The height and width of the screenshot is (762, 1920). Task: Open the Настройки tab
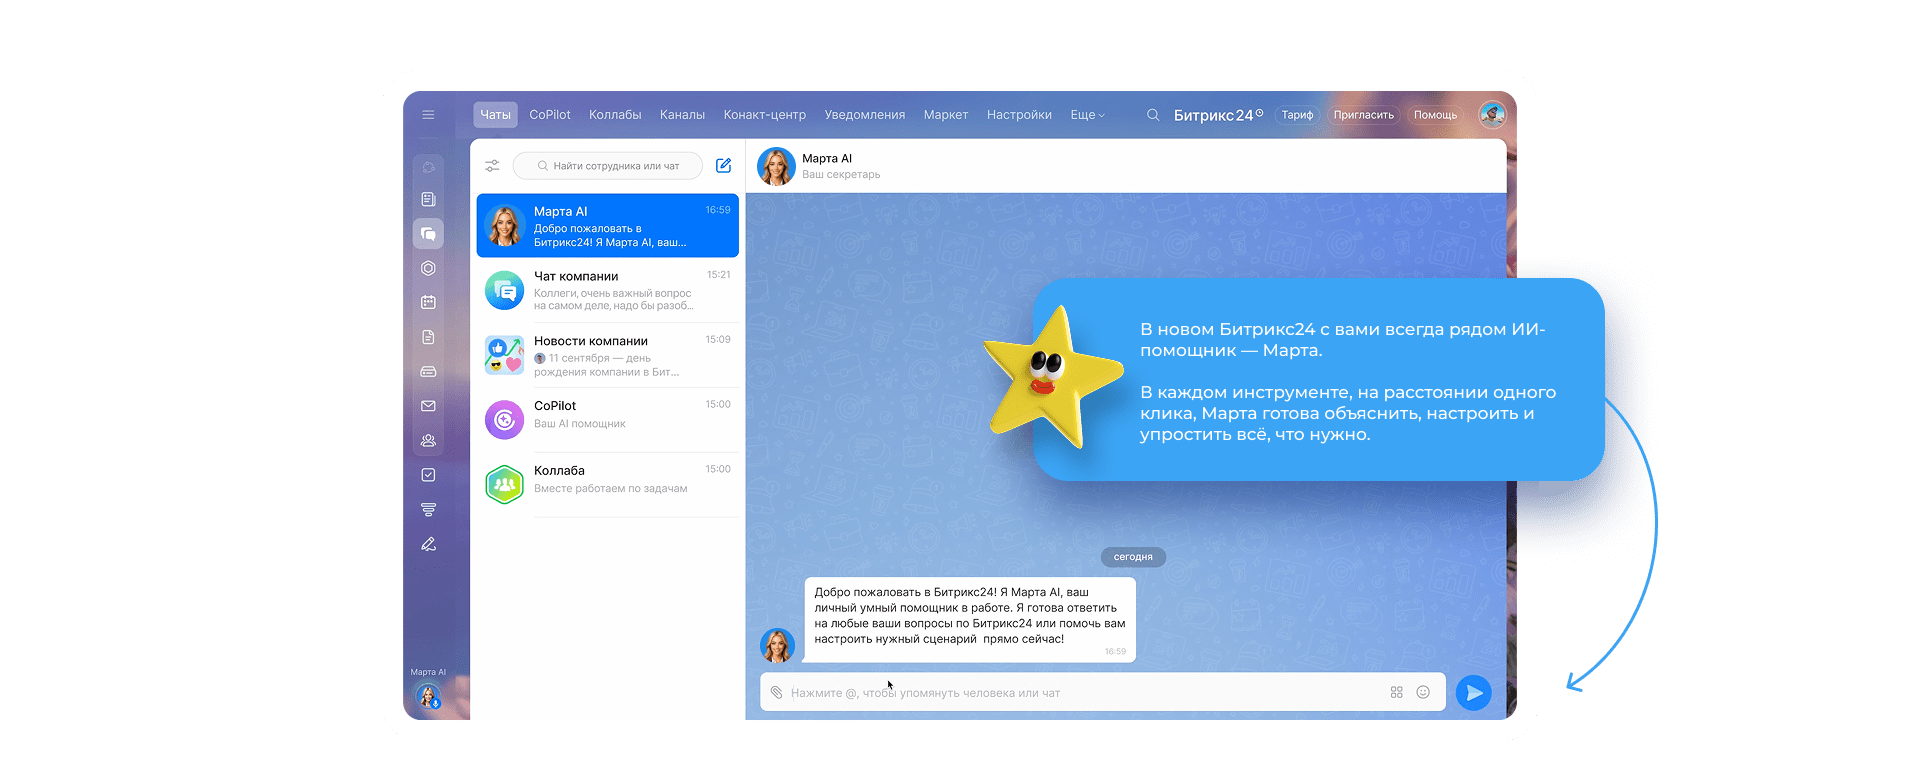click(x=1019, y=115)
